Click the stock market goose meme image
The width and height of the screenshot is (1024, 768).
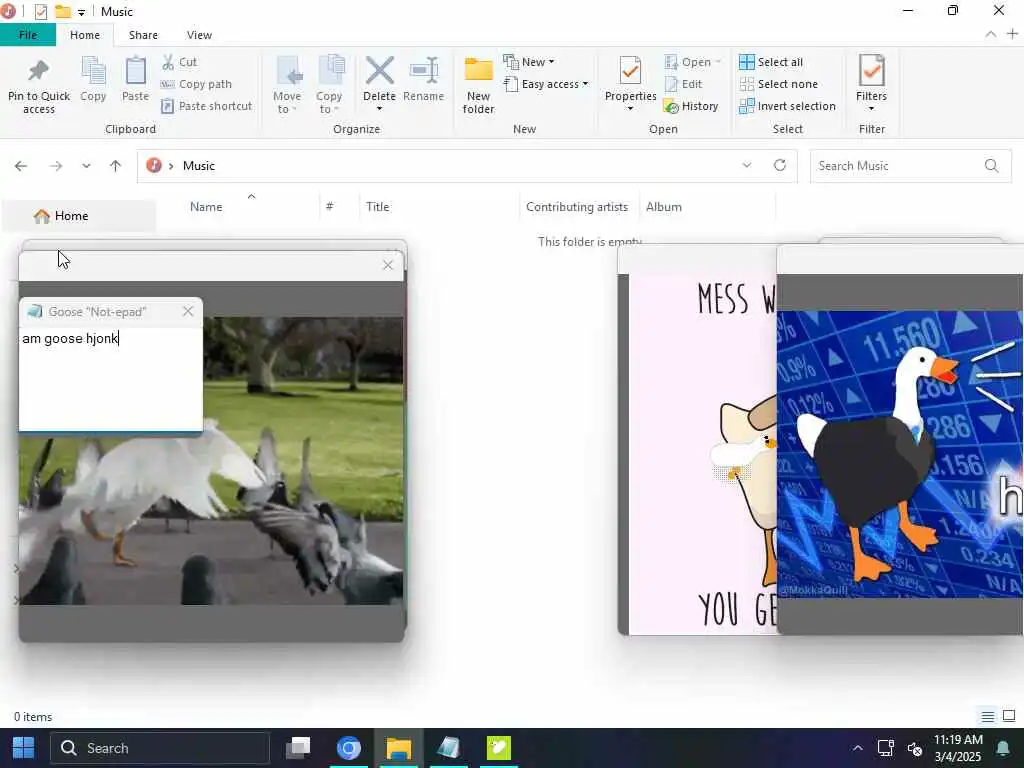[x=900, y=454]
